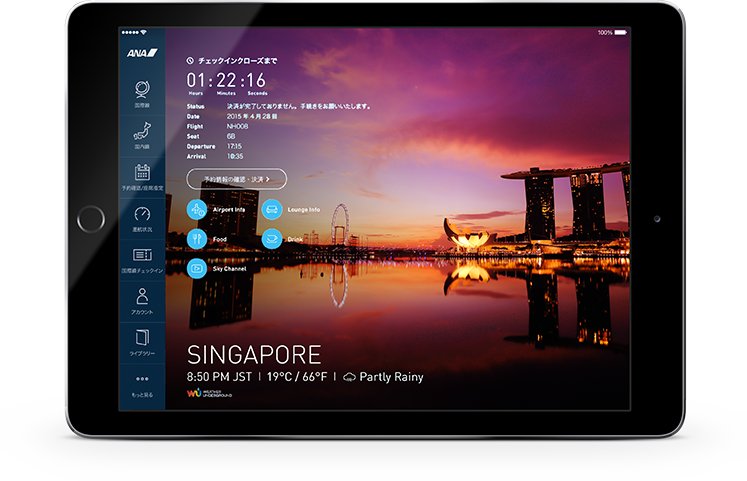
Task: Open the international flights globe icon
Action: tap(142, 88)
